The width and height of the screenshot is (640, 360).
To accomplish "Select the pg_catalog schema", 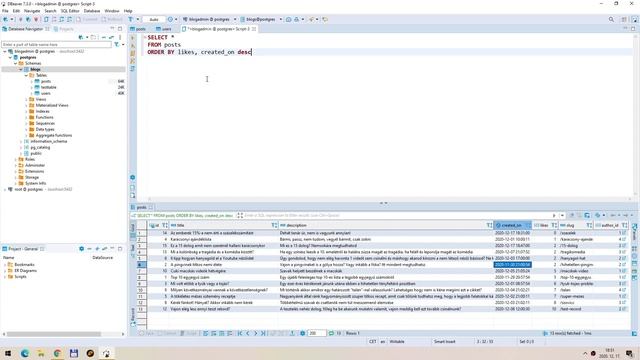I will 40,147.
